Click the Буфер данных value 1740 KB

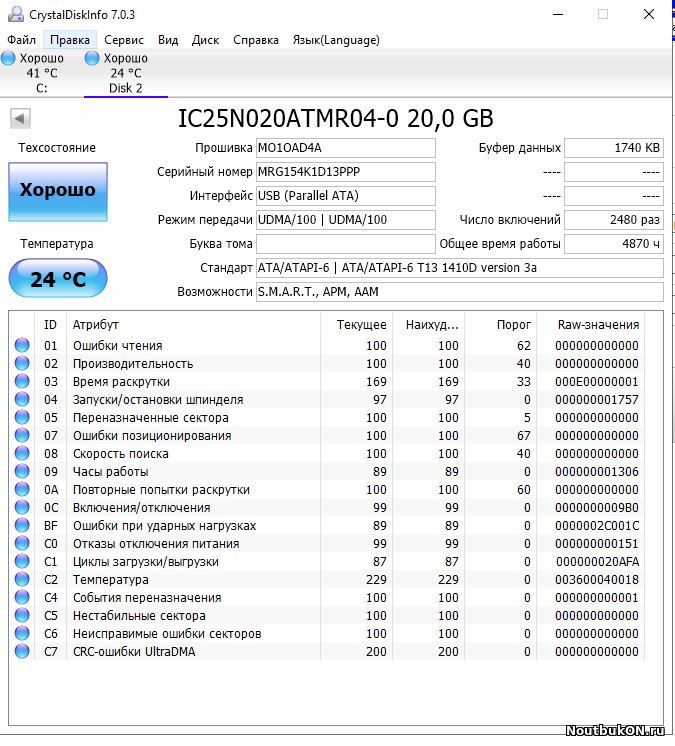pyautogui.click(x=614, y=148)
